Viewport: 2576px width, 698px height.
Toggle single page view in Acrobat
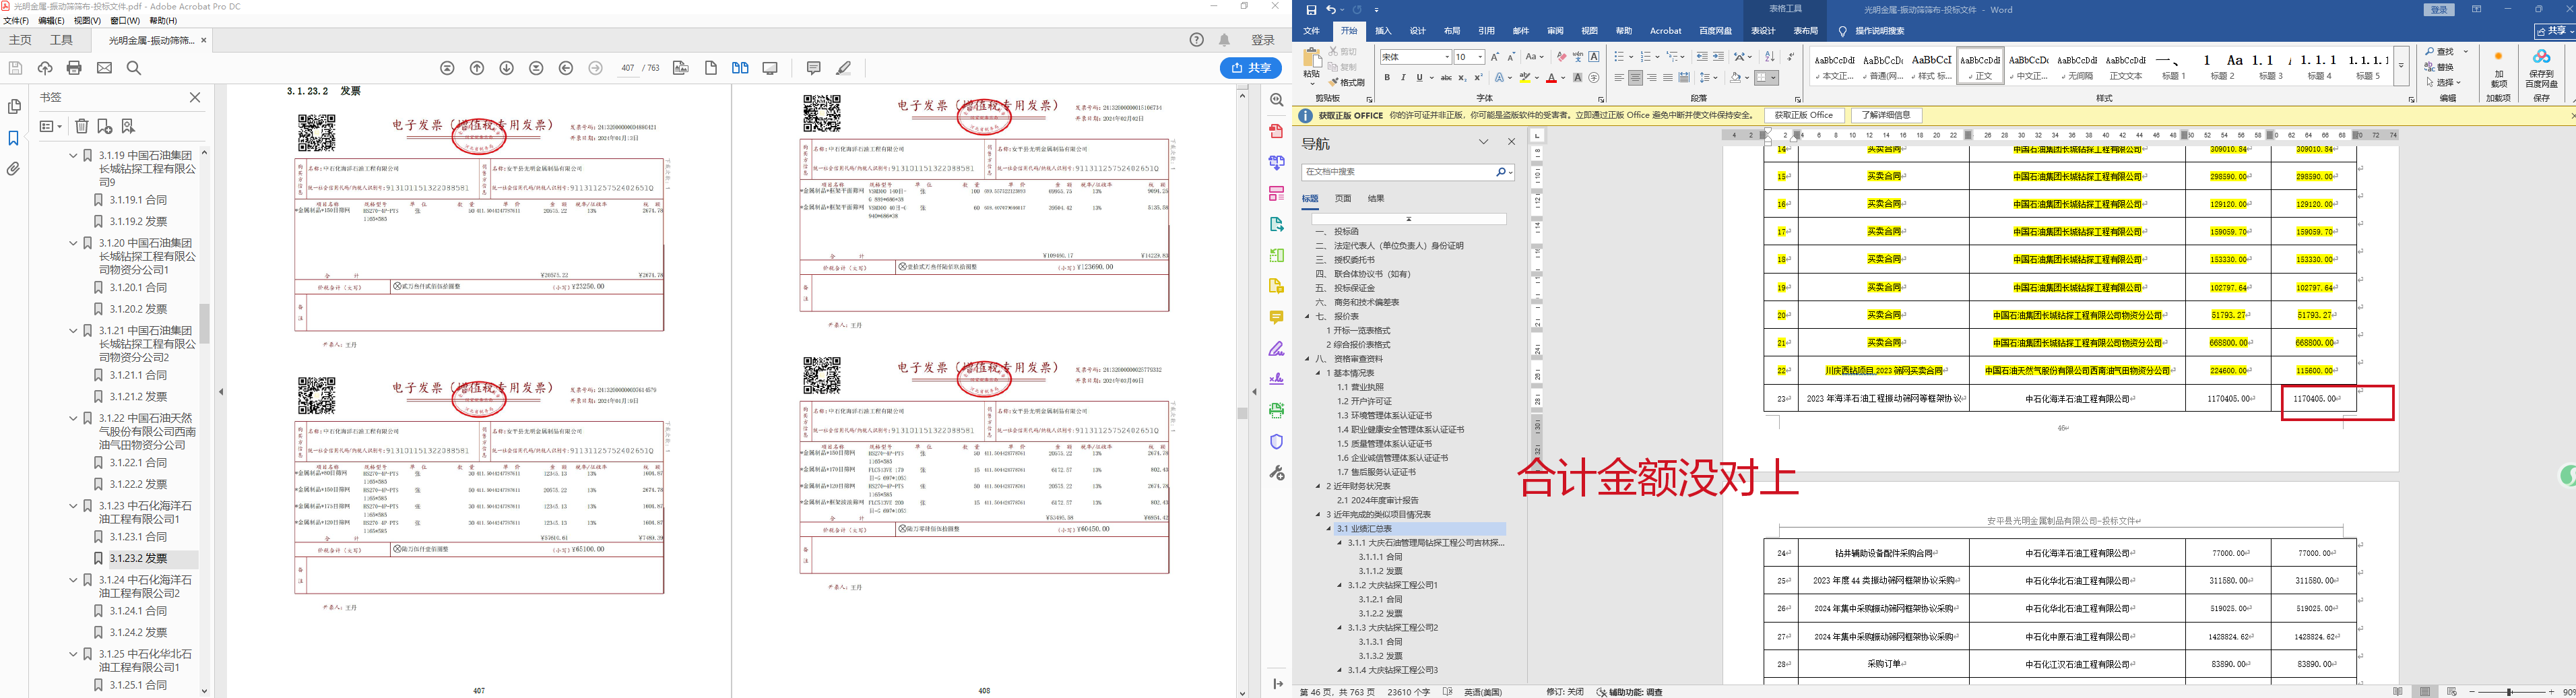pyautogui.click(x=711, y=68)
